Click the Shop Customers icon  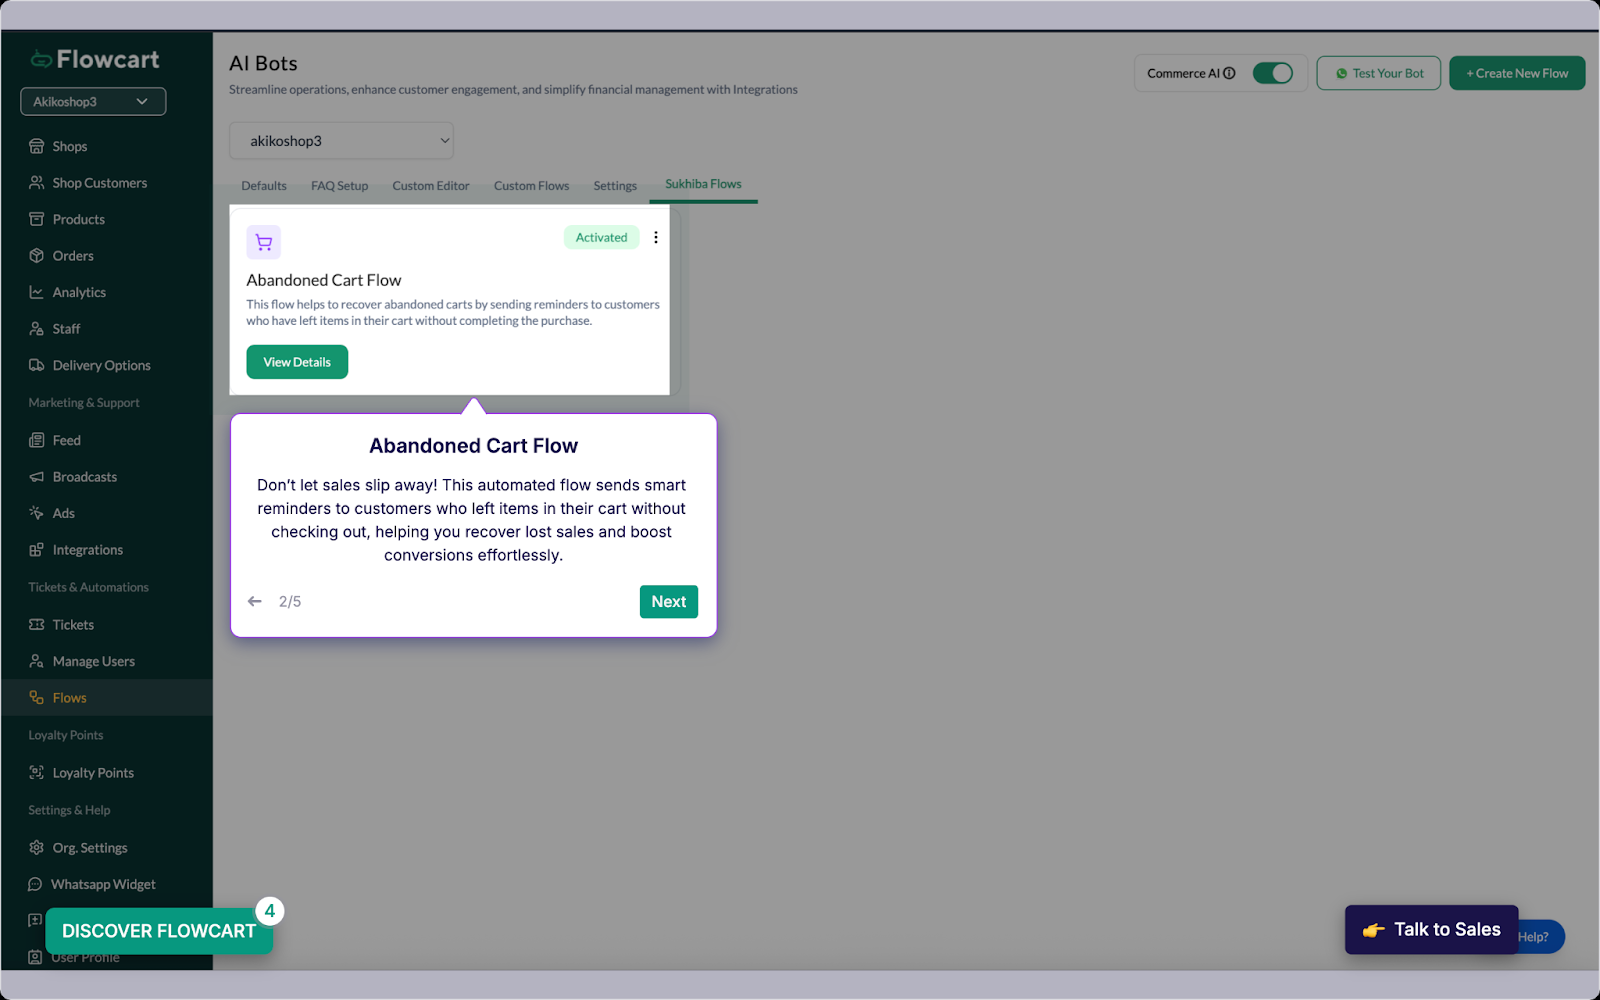pos(36,183)
